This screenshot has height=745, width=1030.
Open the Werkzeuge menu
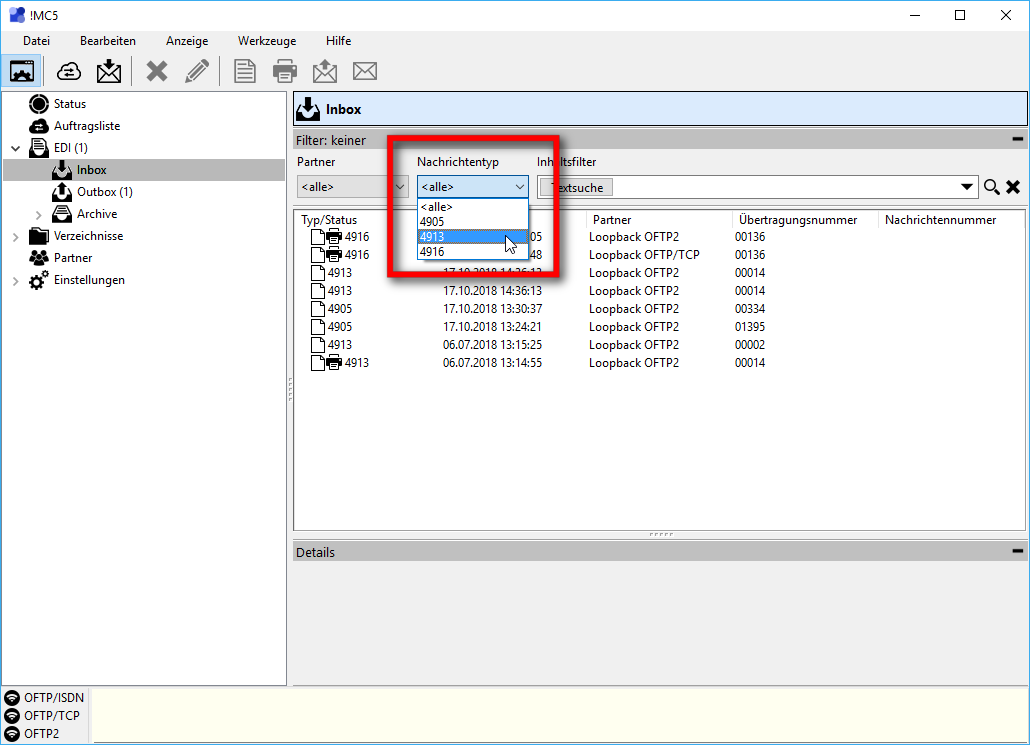267,41
